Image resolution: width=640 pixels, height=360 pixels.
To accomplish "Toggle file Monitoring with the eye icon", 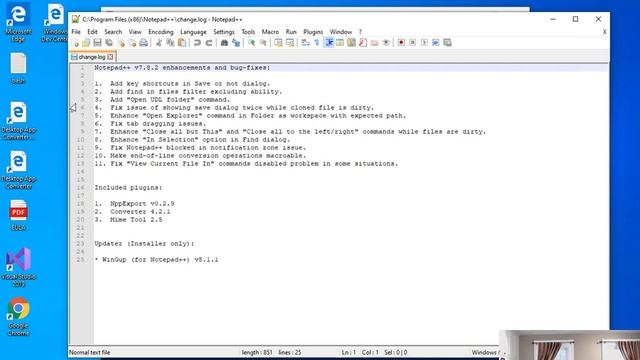I will (x=386, y=42).
